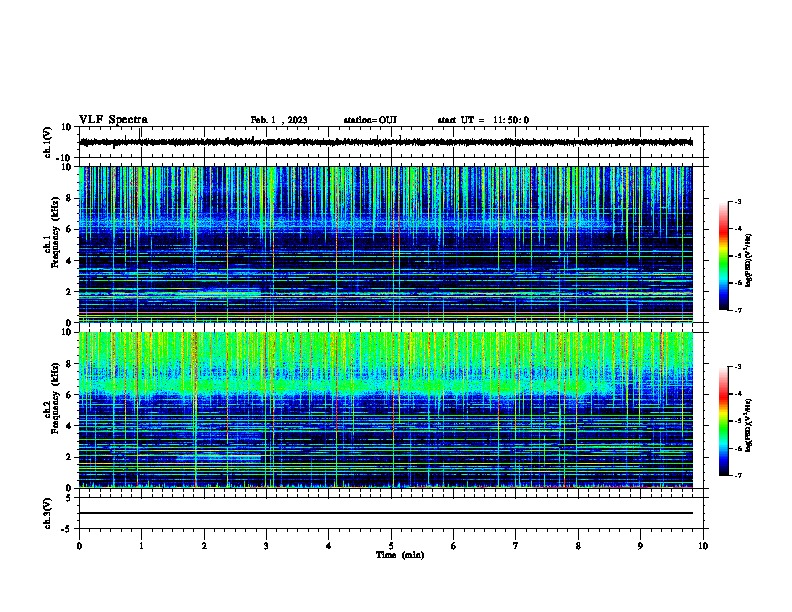Click time axis tick label "0"
The height and width of the screenshot is (612, 792).
pyautogui.click(x=79, y=546)
